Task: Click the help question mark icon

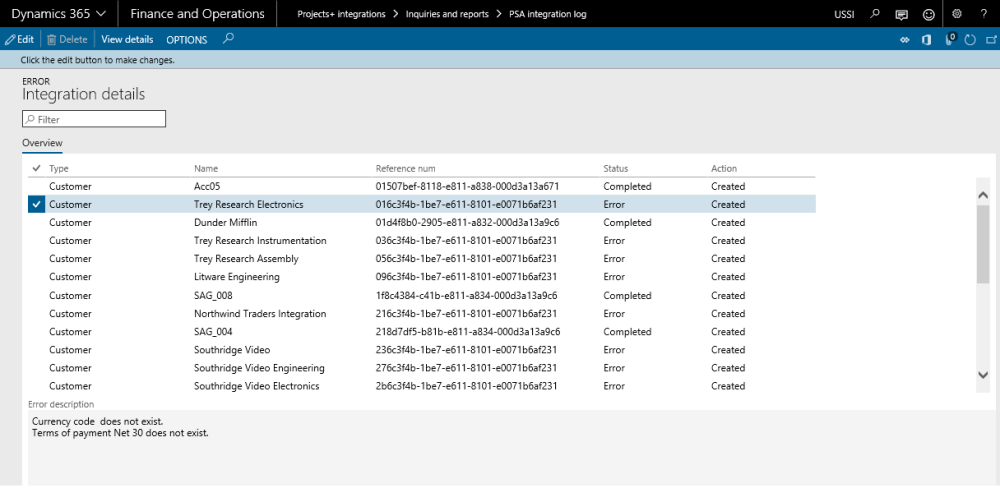Action: [x=983, y=14]
